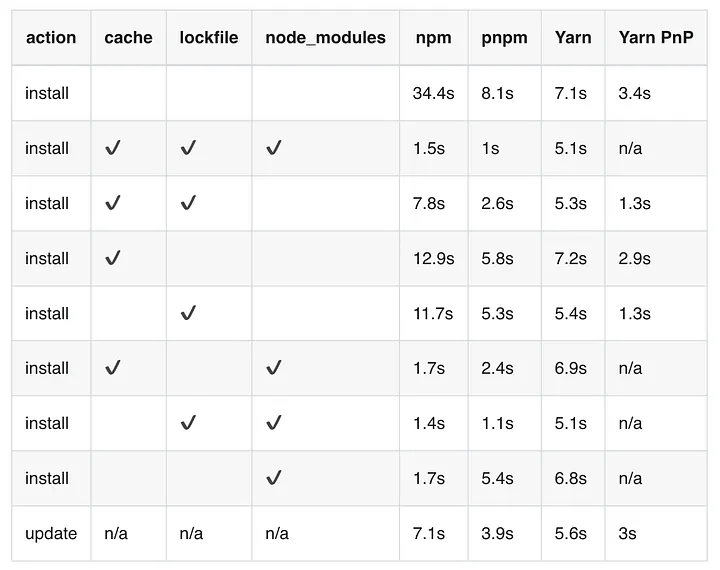
Task: Click the node_modules checkmark in the 2.4s pnpm row
Action: [x=274, y=367]
